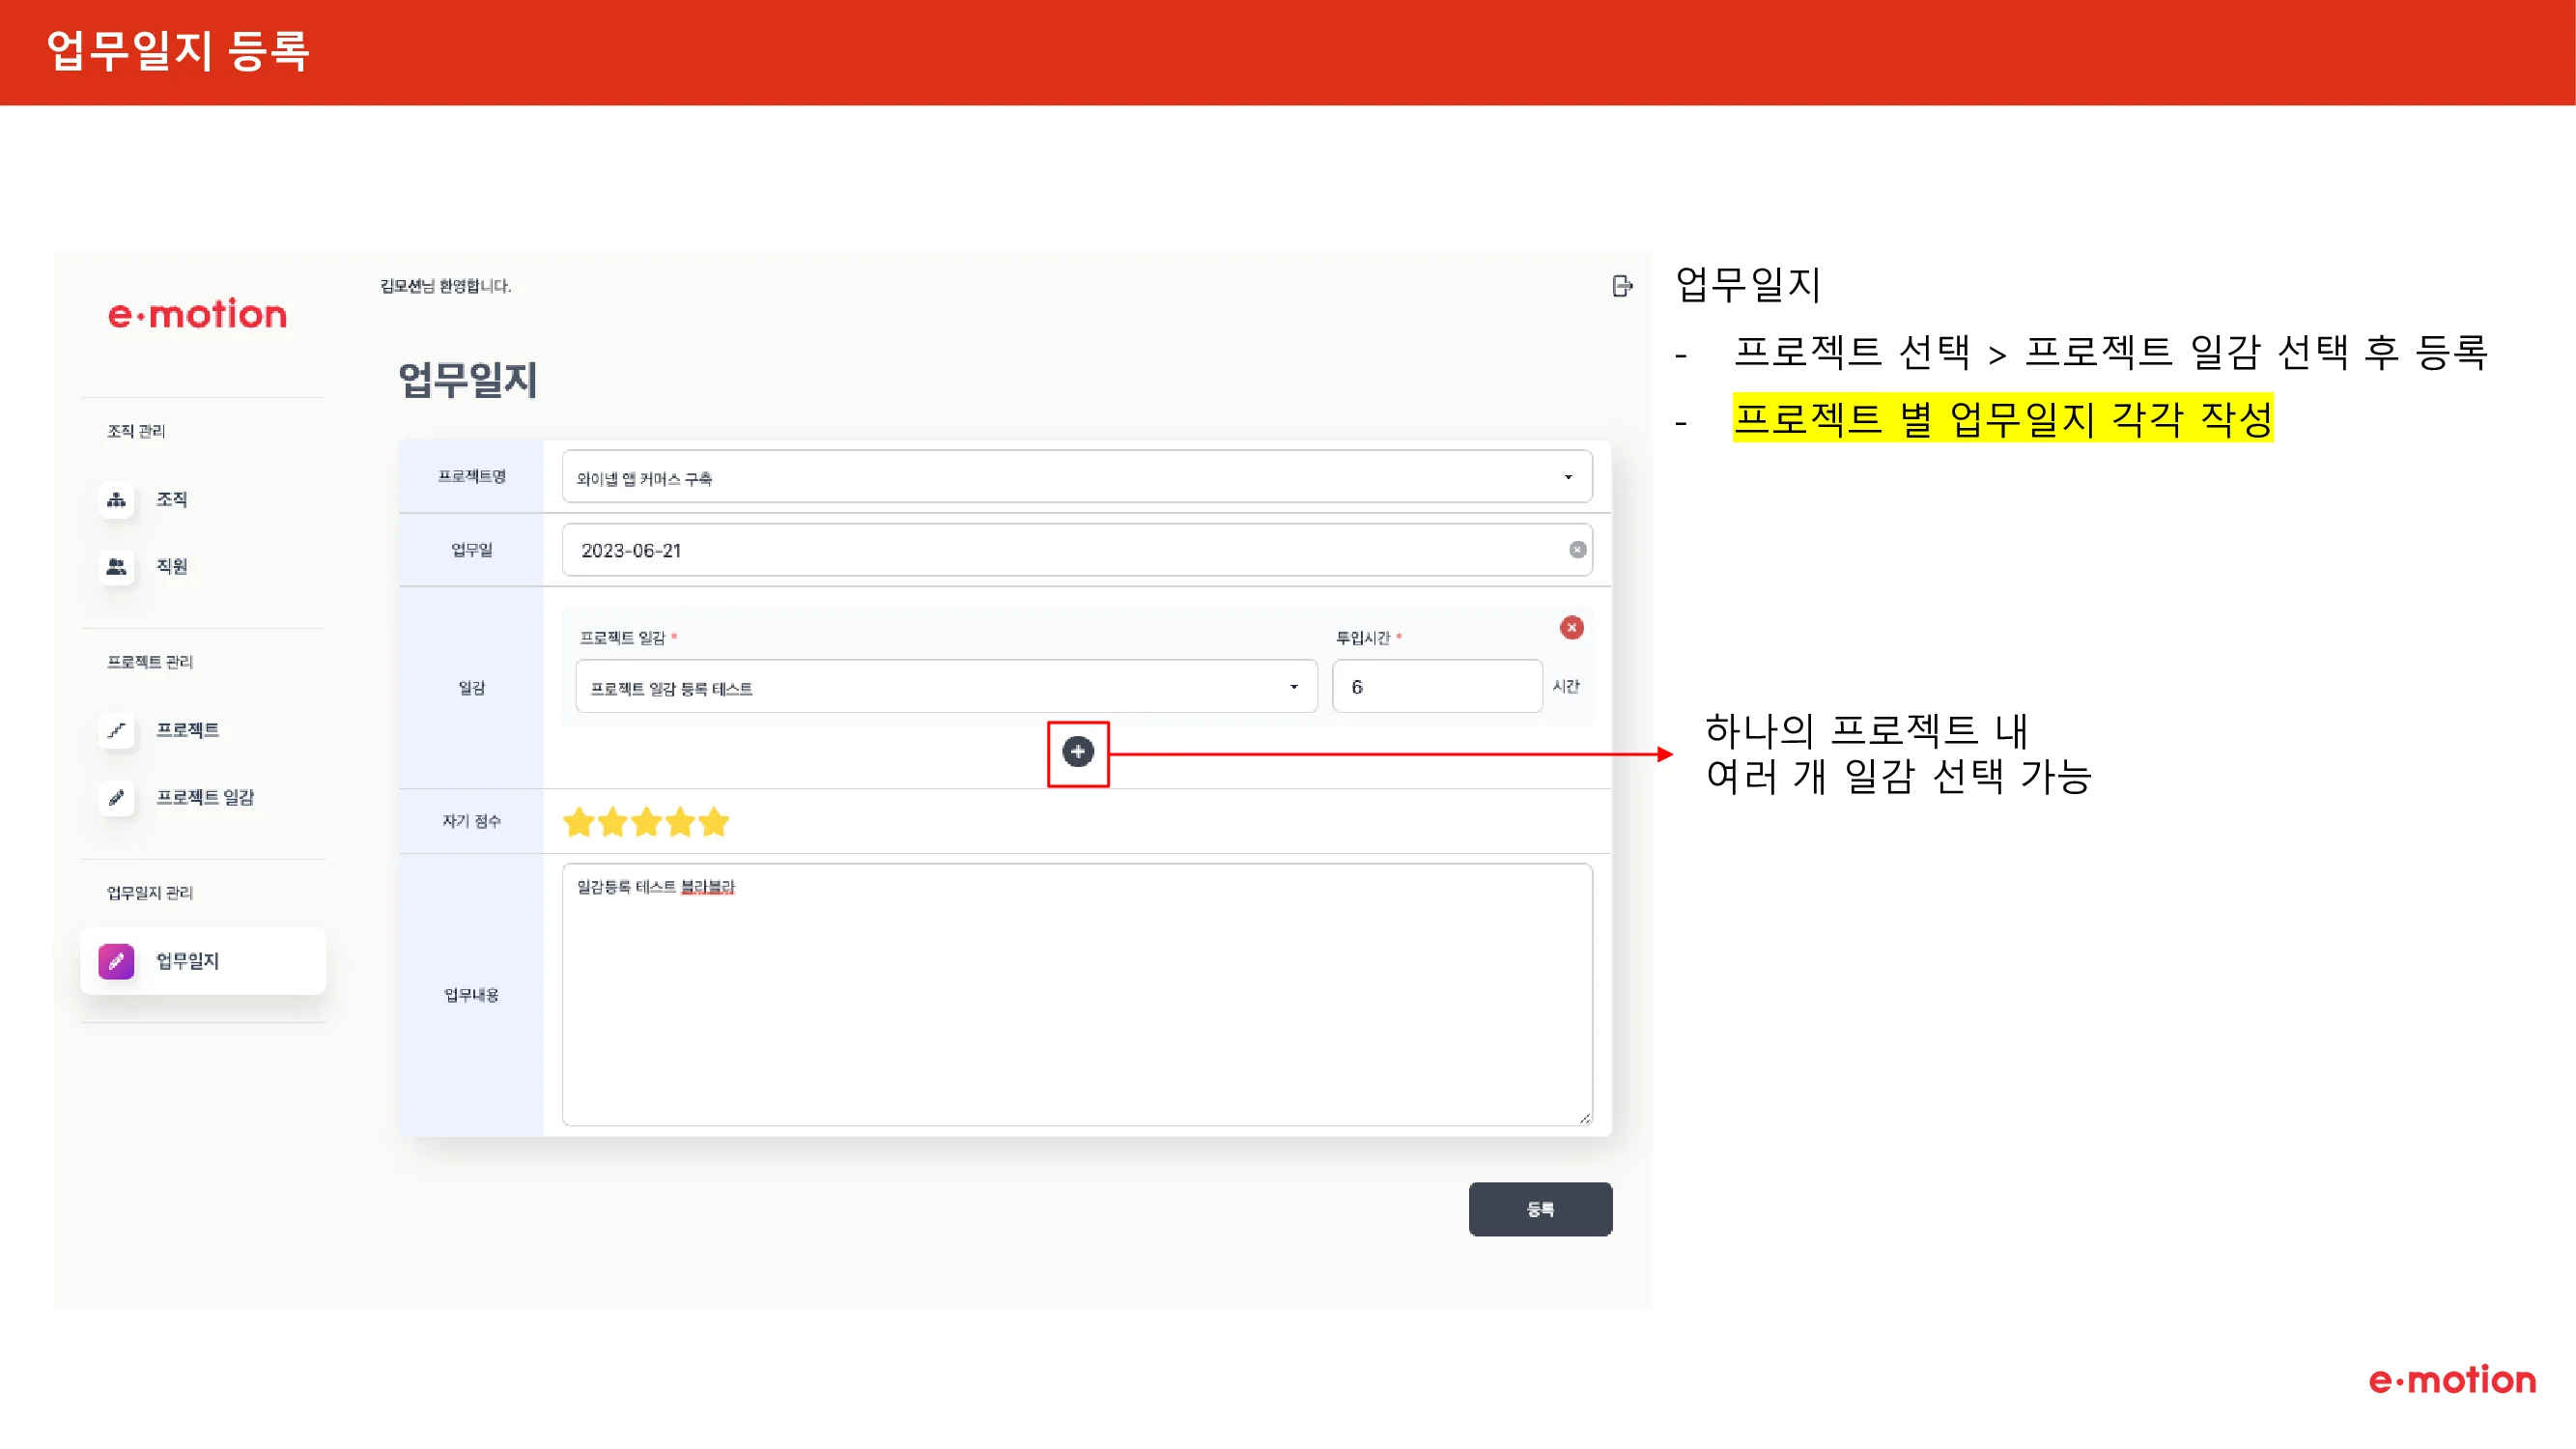Remove the 일감 row via red X icon
2576x1449 pixels.
[1572, 628]
